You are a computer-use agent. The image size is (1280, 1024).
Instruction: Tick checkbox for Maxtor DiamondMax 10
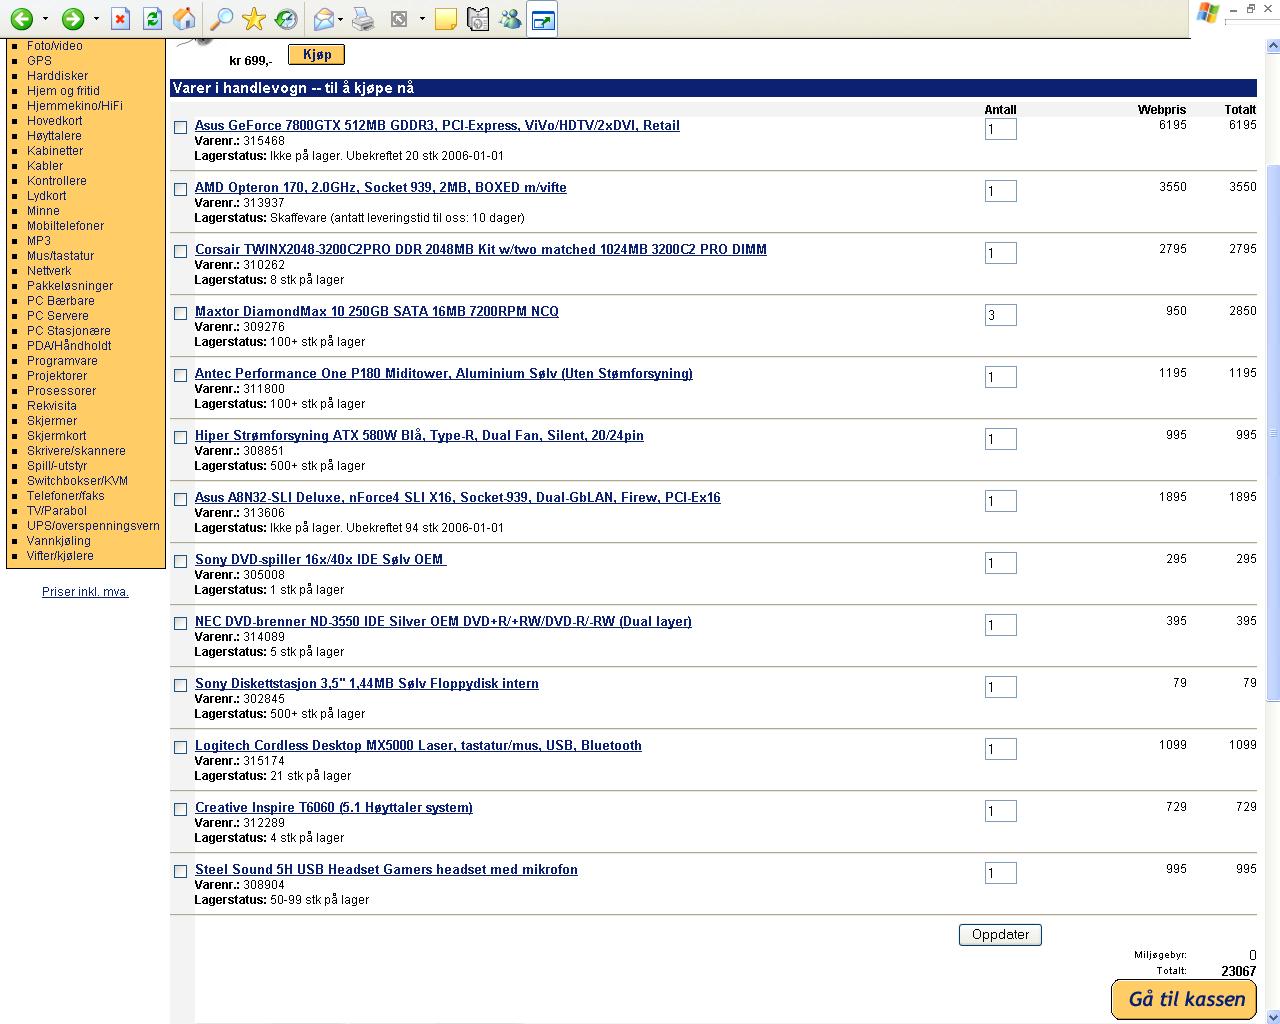coord(181,313)
